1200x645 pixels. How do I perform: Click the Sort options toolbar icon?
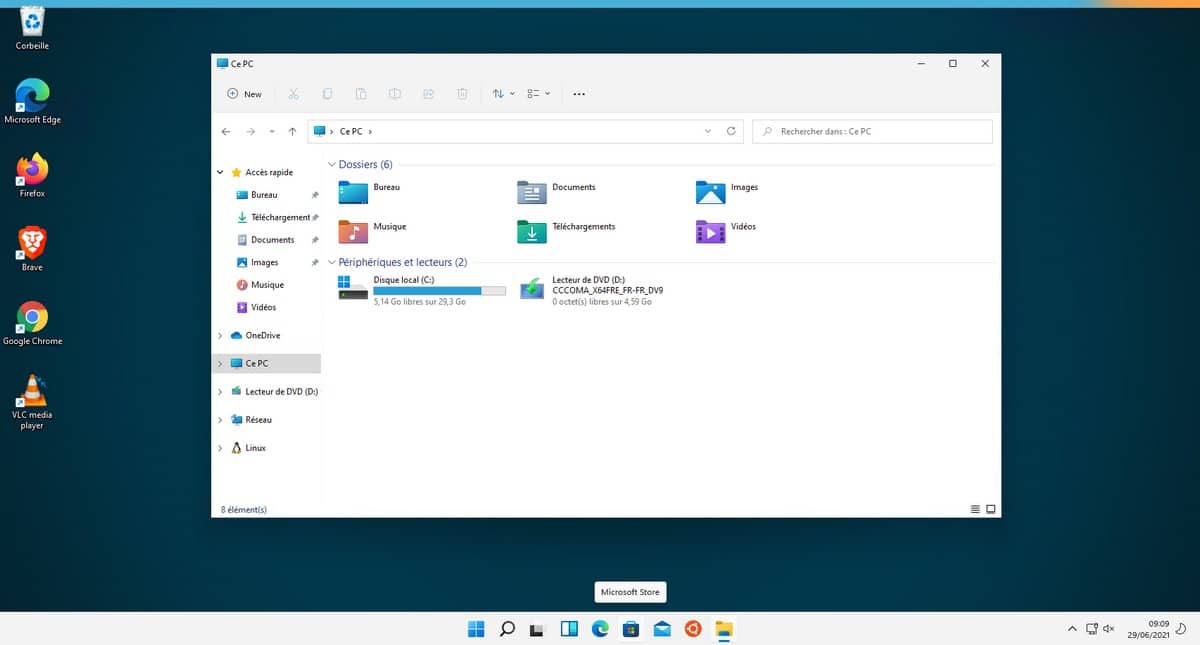pos(503,94)
